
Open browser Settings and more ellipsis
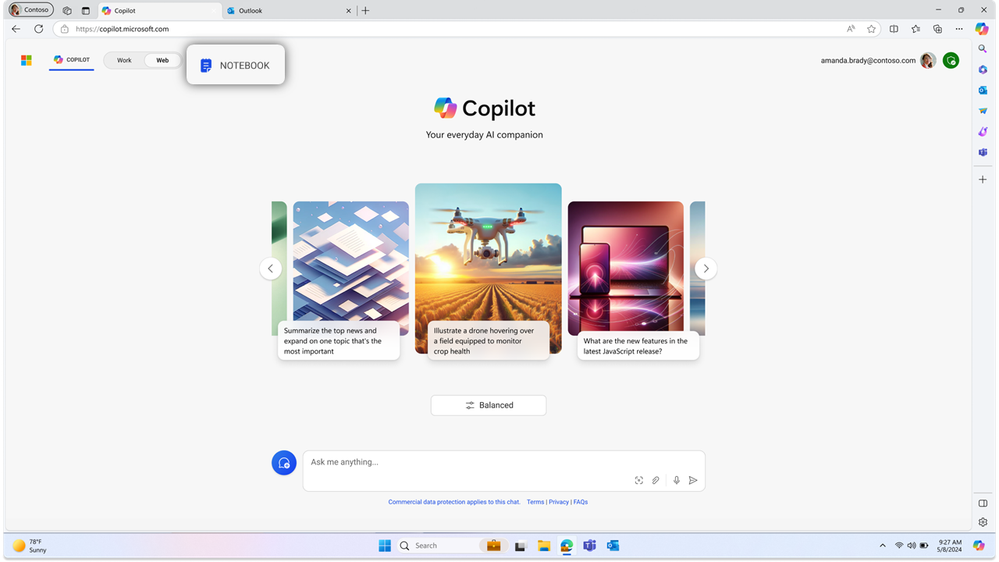click(x=959, y=29)
